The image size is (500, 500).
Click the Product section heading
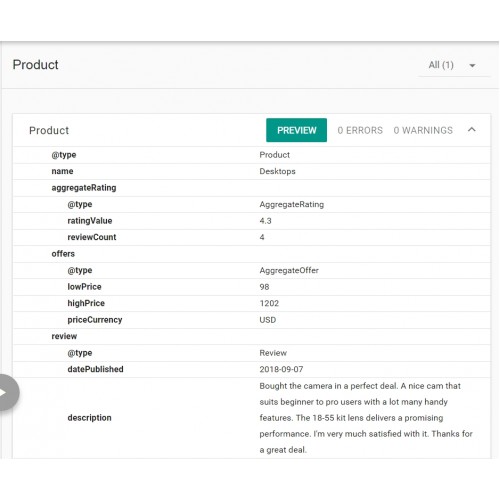[x=35, y=65]
